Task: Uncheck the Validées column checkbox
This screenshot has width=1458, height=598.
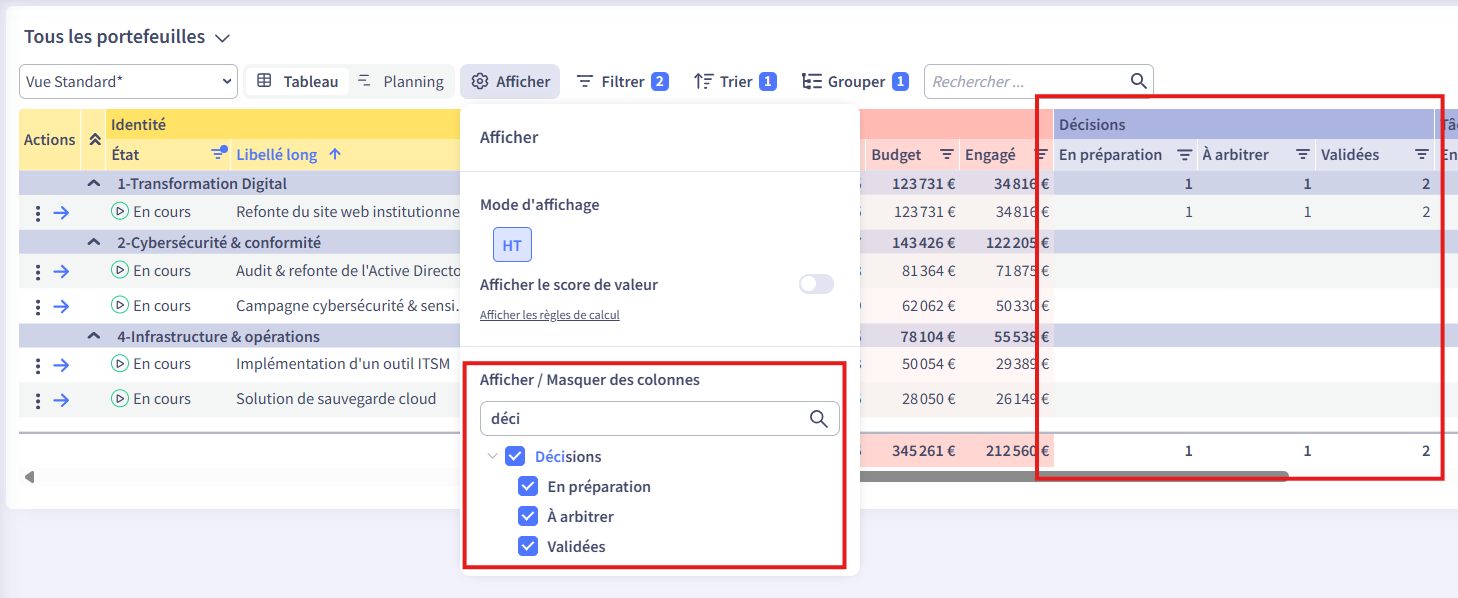Action: click(x=528, y=547)
